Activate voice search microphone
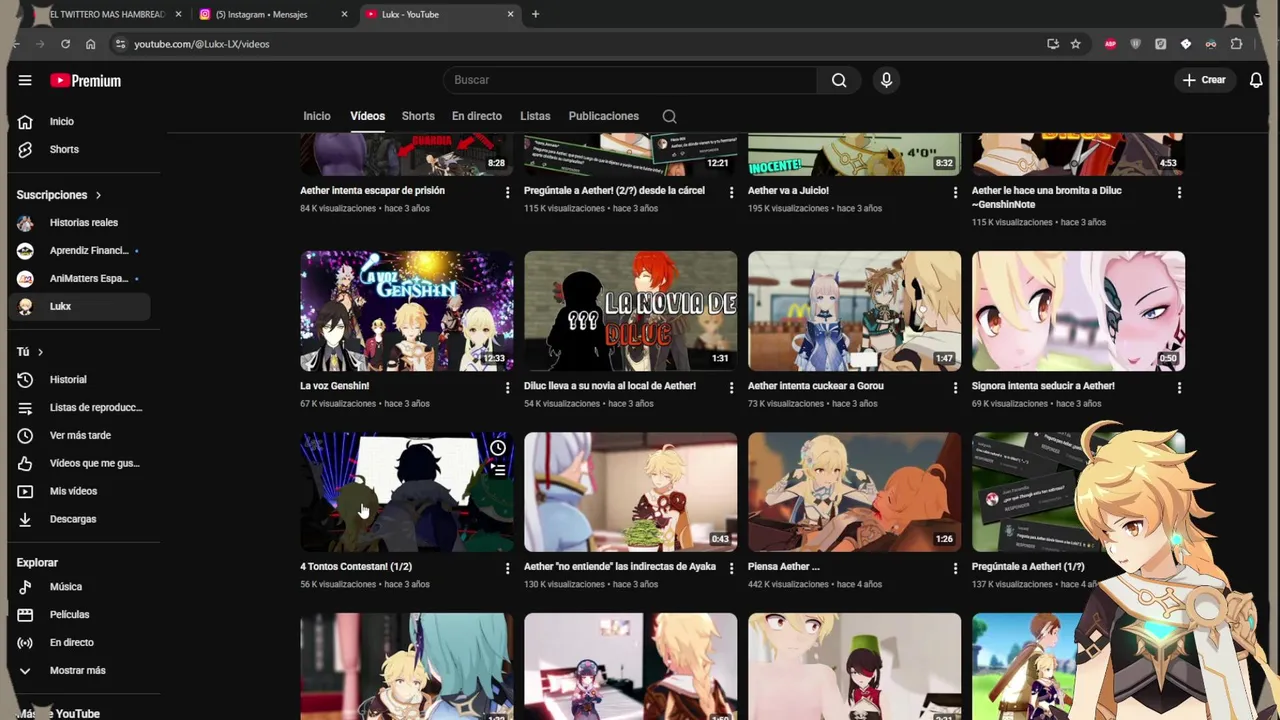This screenshot has height=720, width=1280. 886,80
